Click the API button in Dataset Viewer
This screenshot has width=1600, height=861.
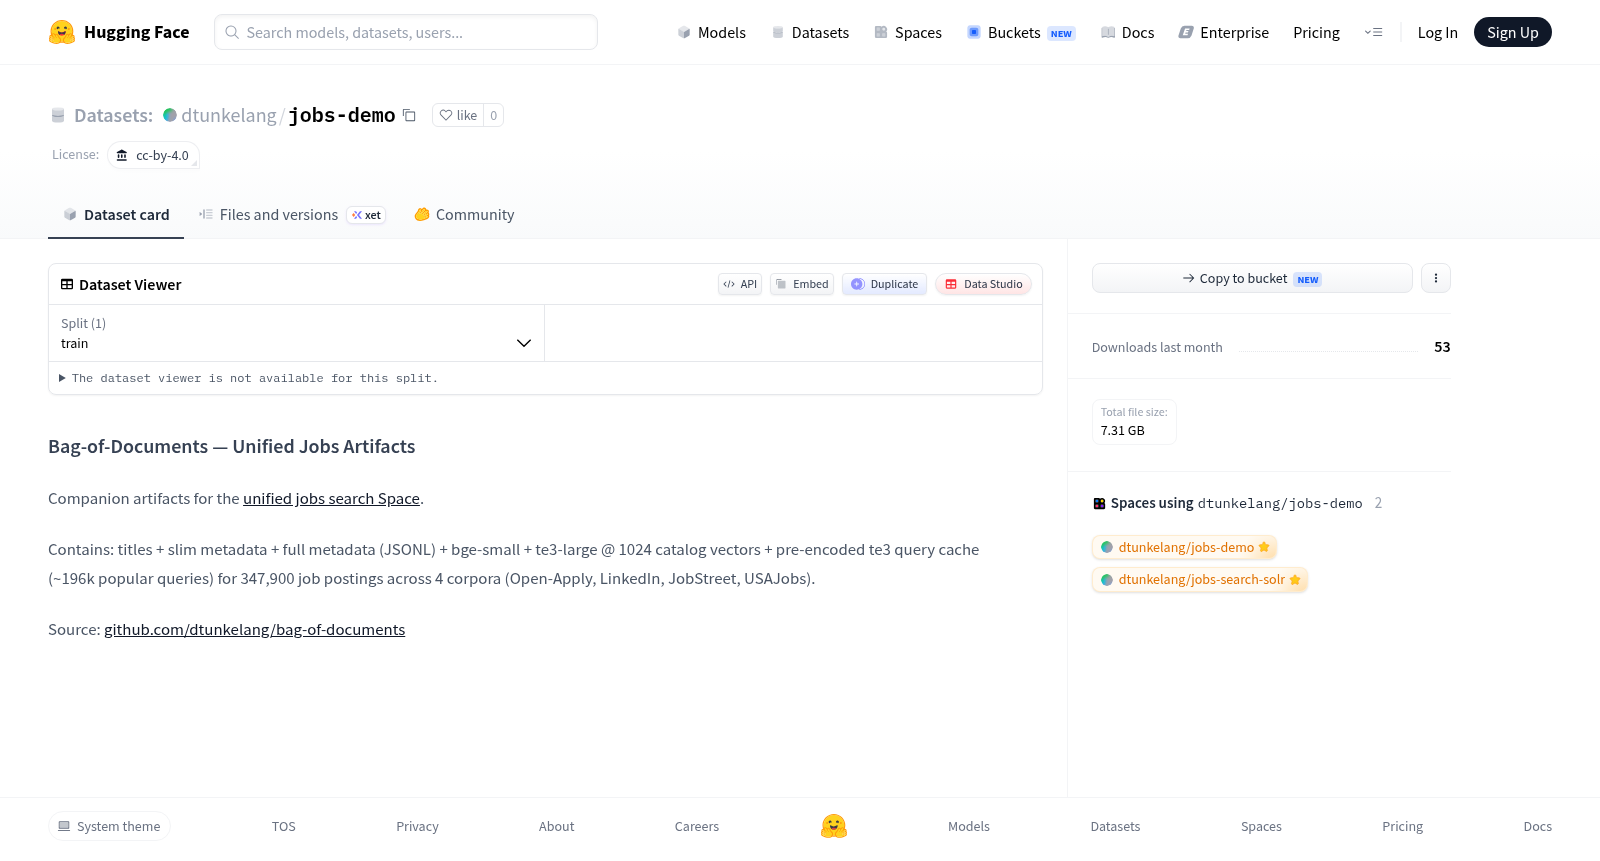[x=740, y=284]
